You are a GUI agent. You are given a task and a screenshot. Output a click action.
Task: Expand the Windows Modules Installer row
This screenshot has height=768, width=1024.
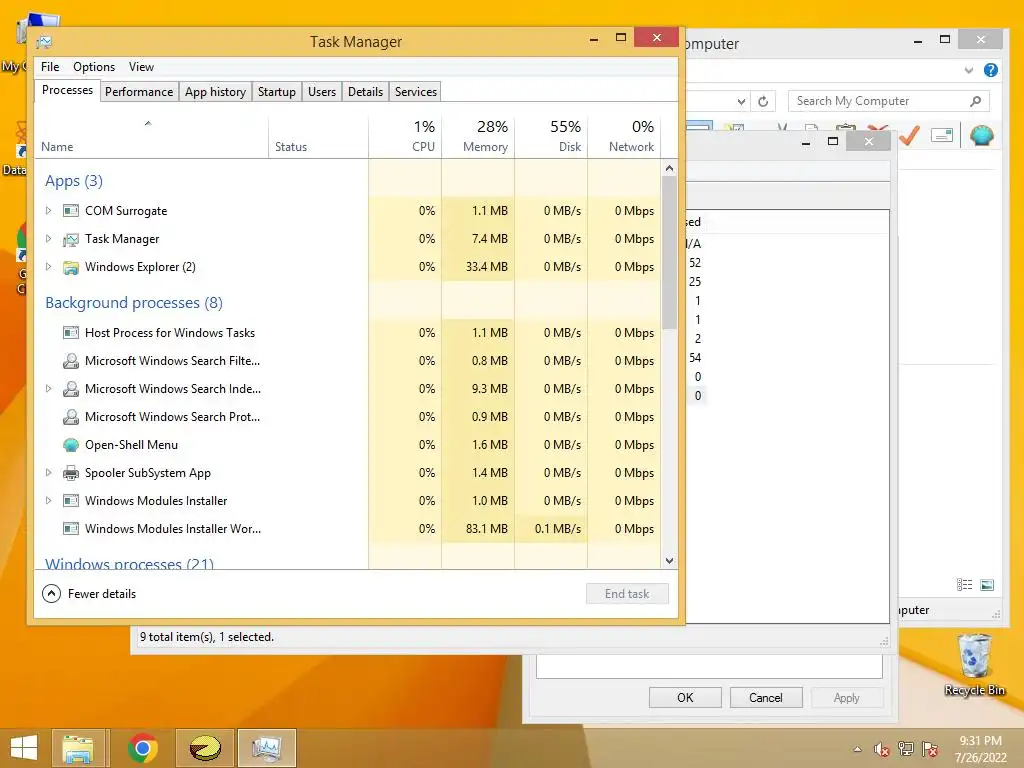click(x=48, y=500)
